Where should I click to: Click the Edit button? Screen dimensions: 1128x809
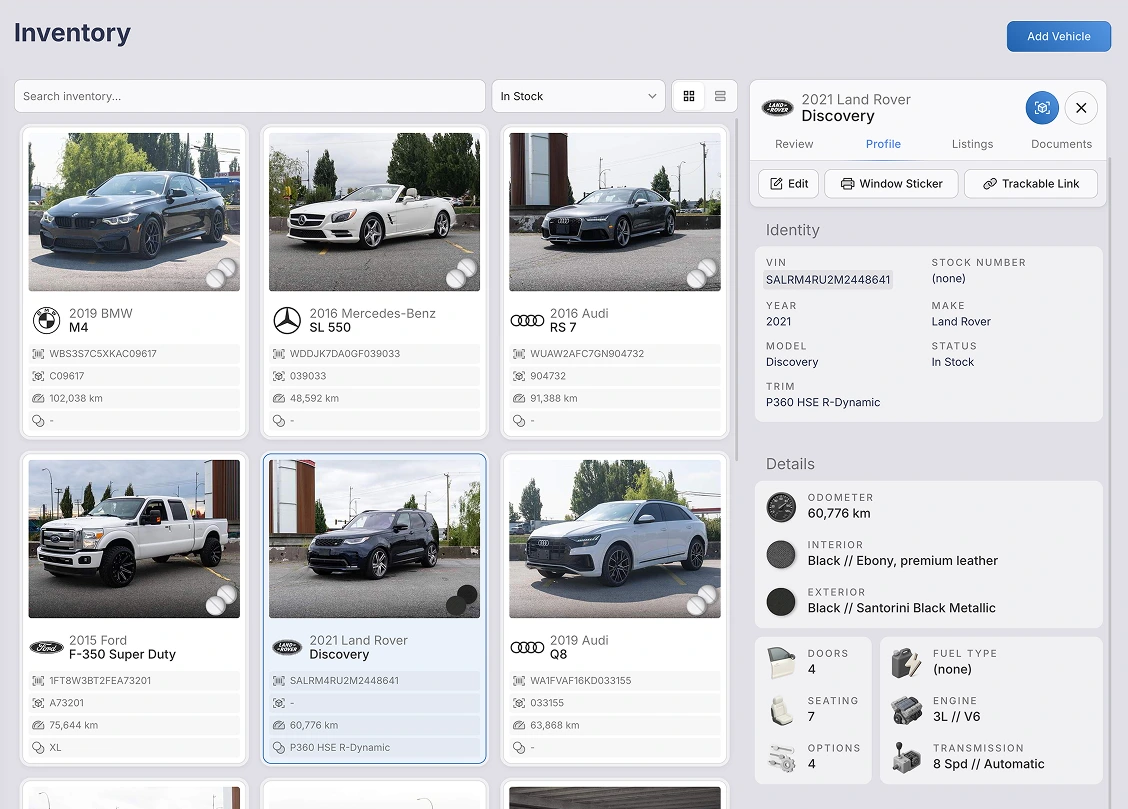788,183
